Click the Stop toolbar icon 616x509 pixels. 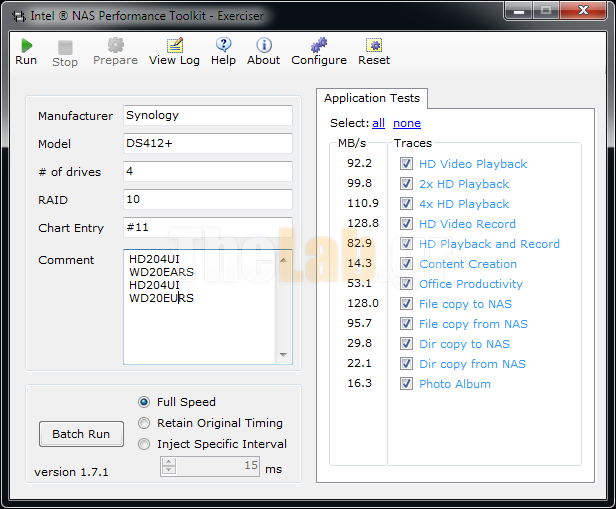pyautogui.click(x=65, y=48)
